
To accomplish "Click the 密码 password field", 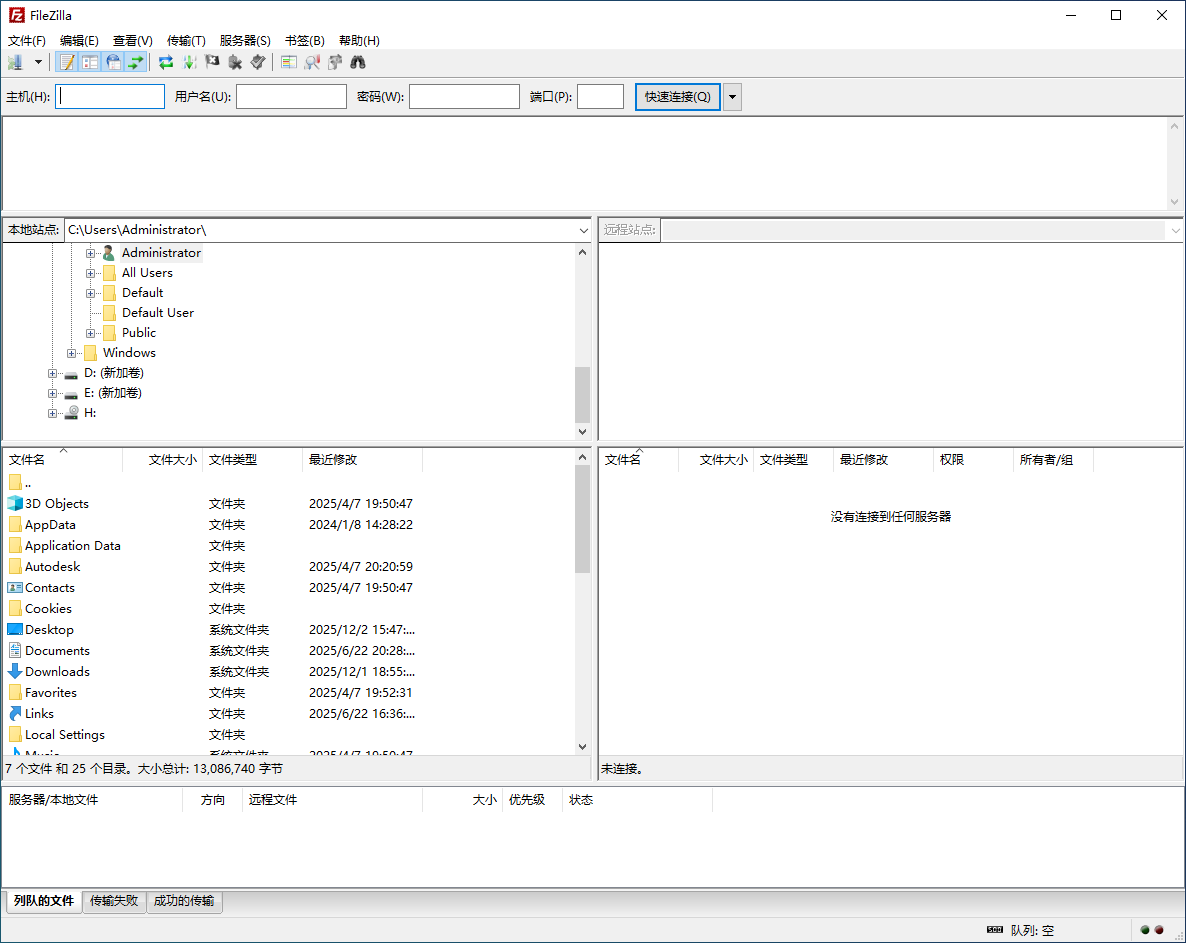I will pyautogui.click(x=464, y=96).
